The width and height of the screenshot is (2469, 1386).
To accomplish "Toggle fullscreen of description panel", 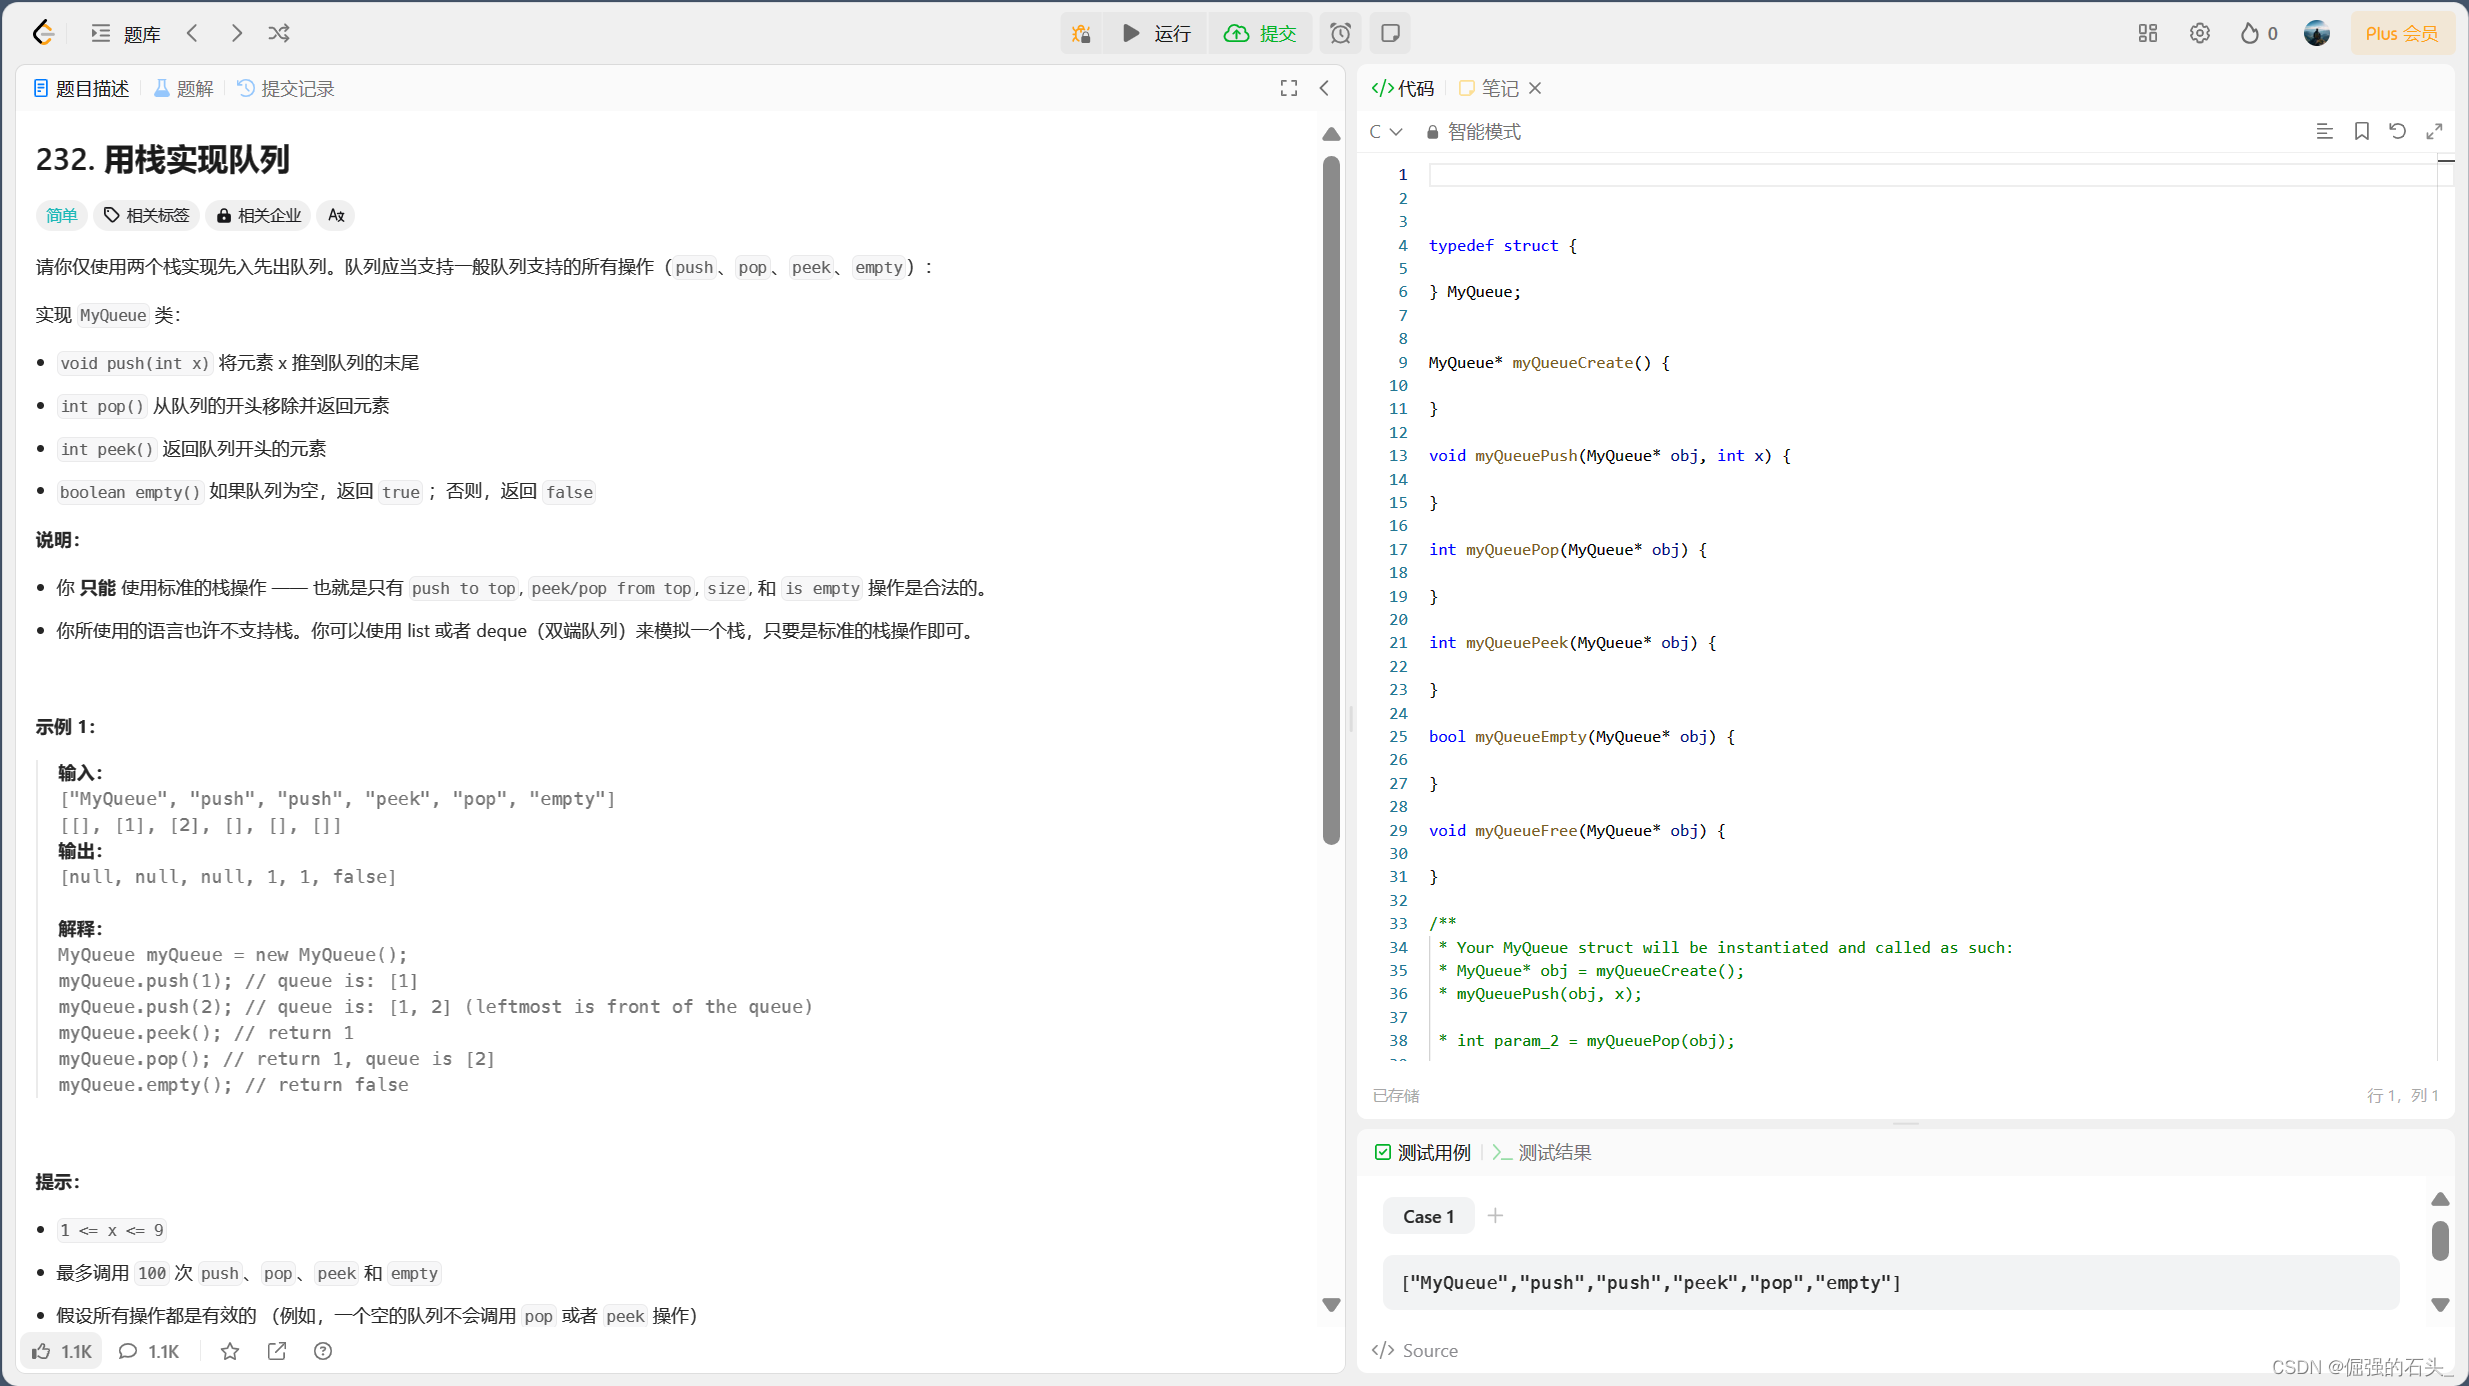I will click(x=1289, y=88).
